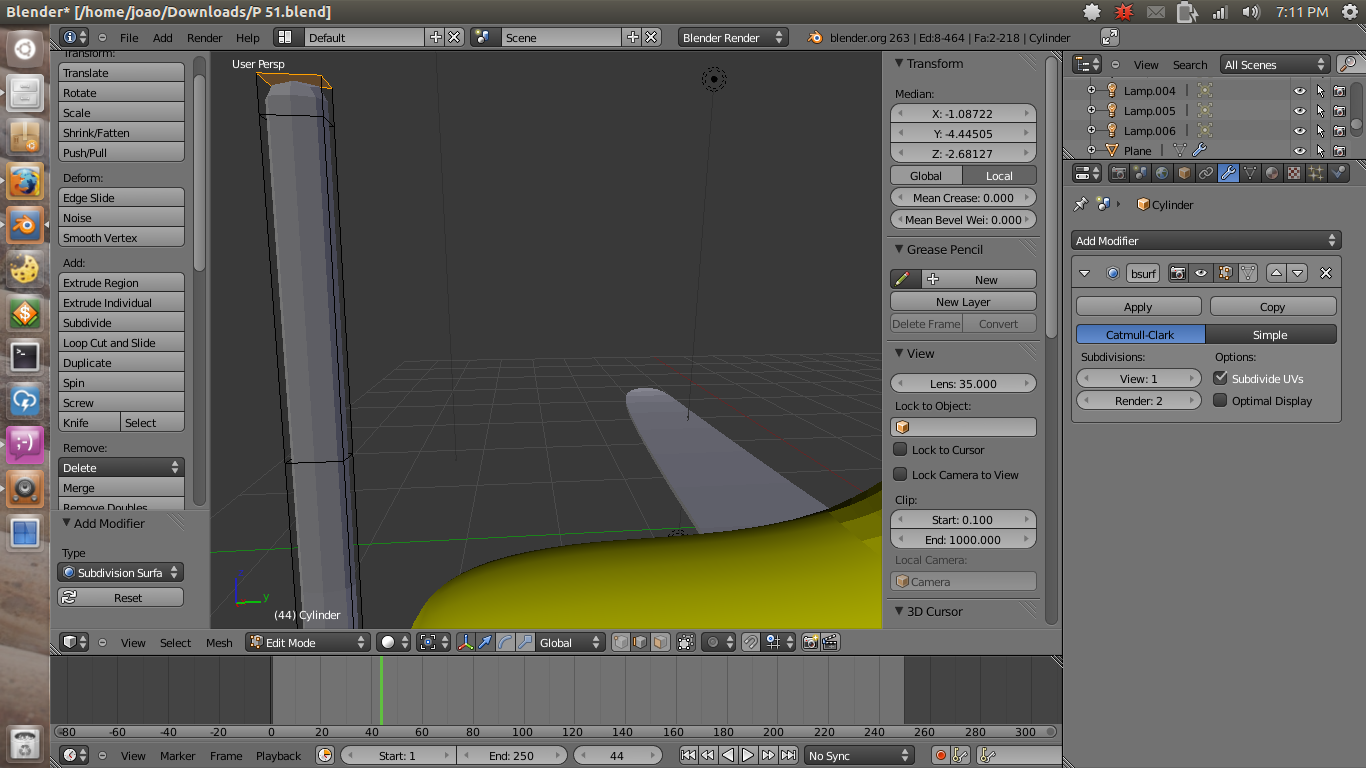Enable the scale manipulator icon
This screenshot has width=1366, height=768.
coord(525,643)
